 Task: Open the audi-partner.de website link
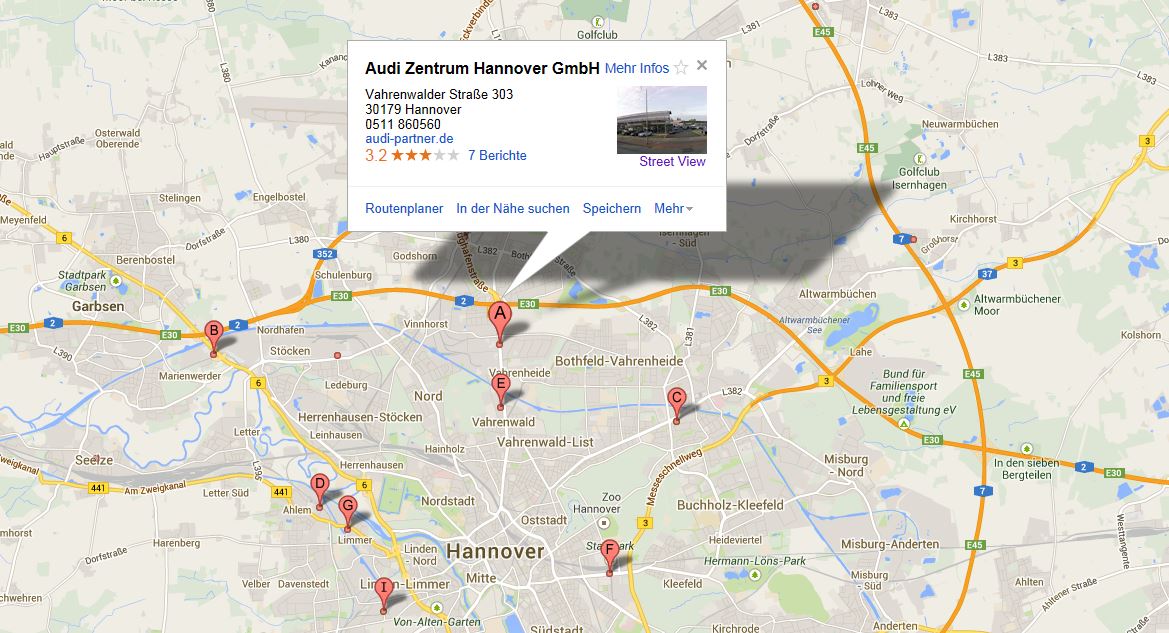(409, 139)
